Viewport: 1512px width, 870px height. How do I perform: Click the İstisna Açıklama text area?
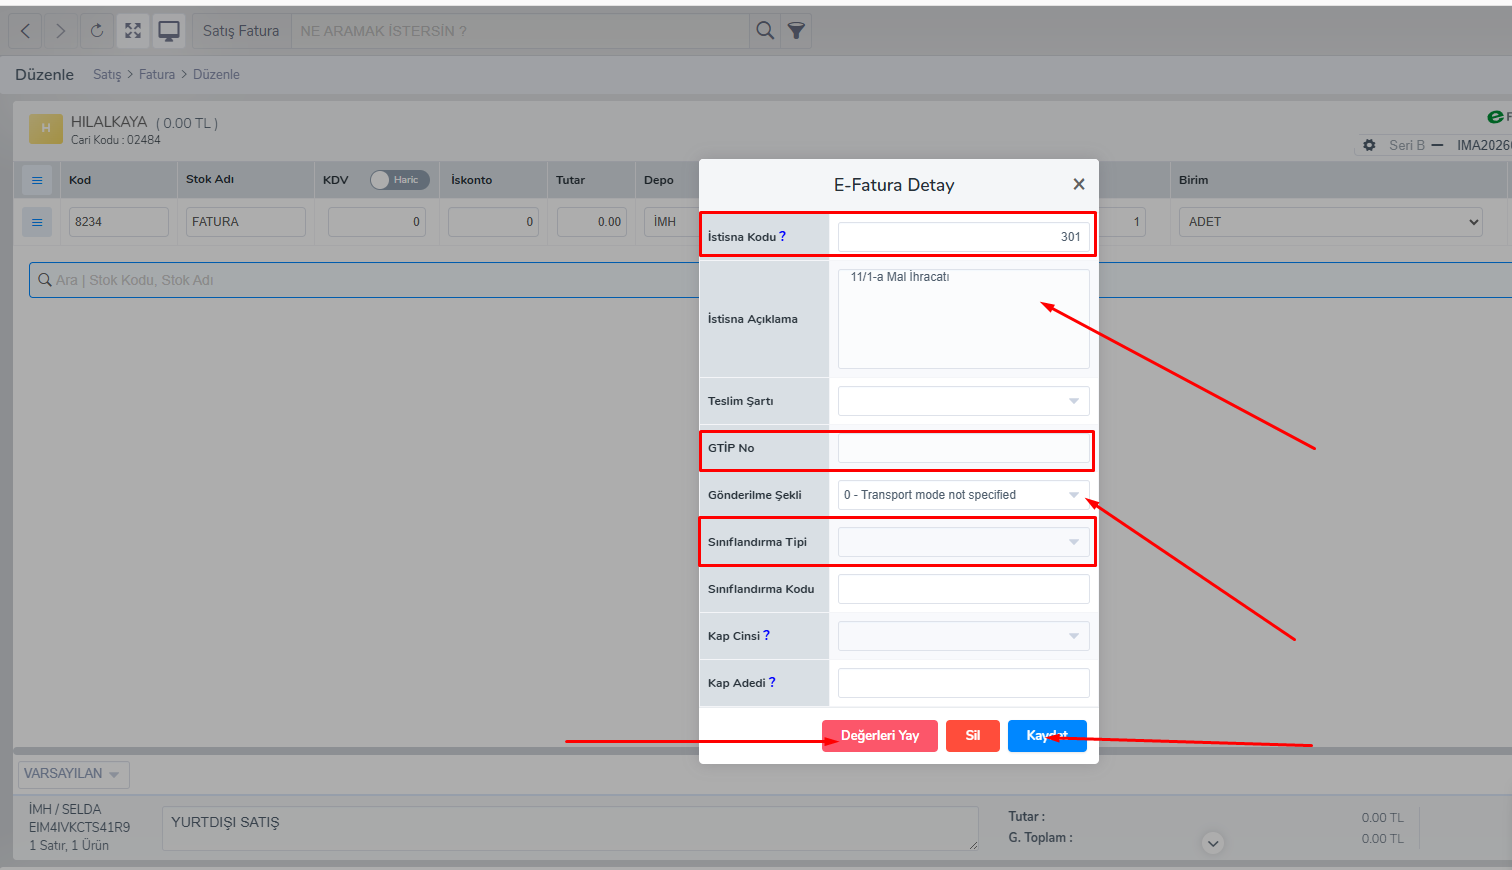click(964, 319)
